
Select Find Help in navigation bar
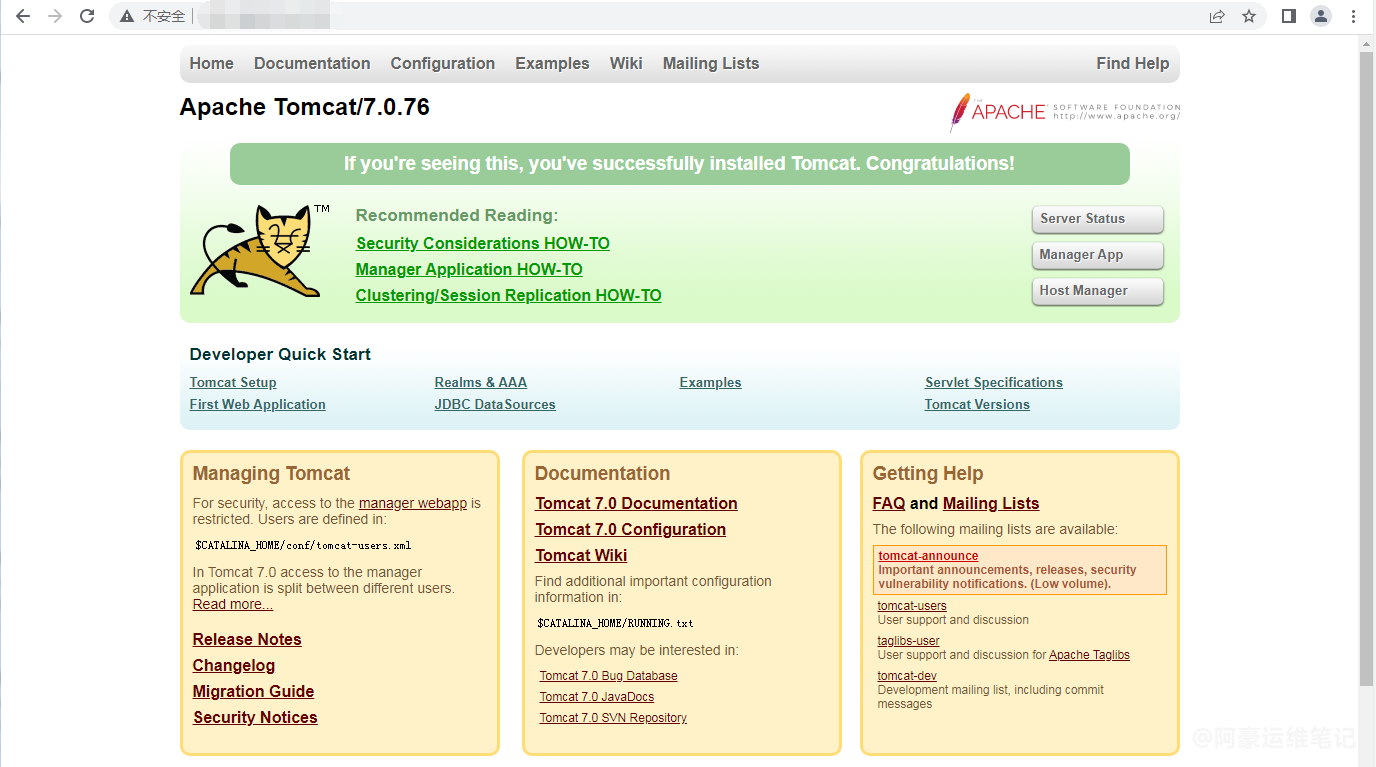1132,63
